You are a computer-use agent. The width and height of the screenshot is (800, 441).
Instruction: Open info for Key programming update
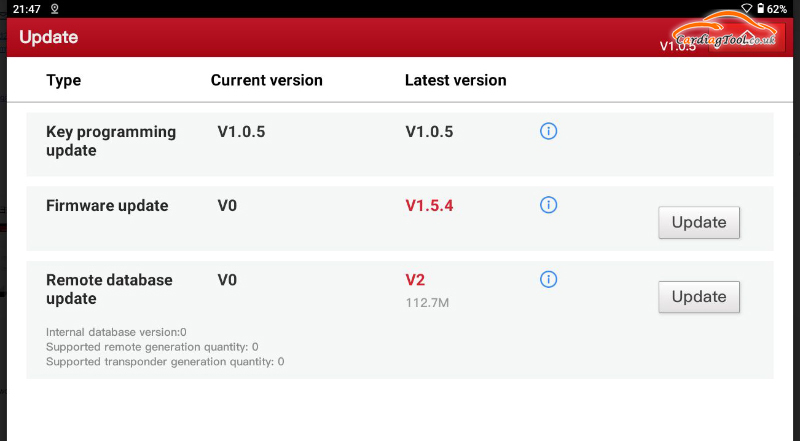pos(548,131)
